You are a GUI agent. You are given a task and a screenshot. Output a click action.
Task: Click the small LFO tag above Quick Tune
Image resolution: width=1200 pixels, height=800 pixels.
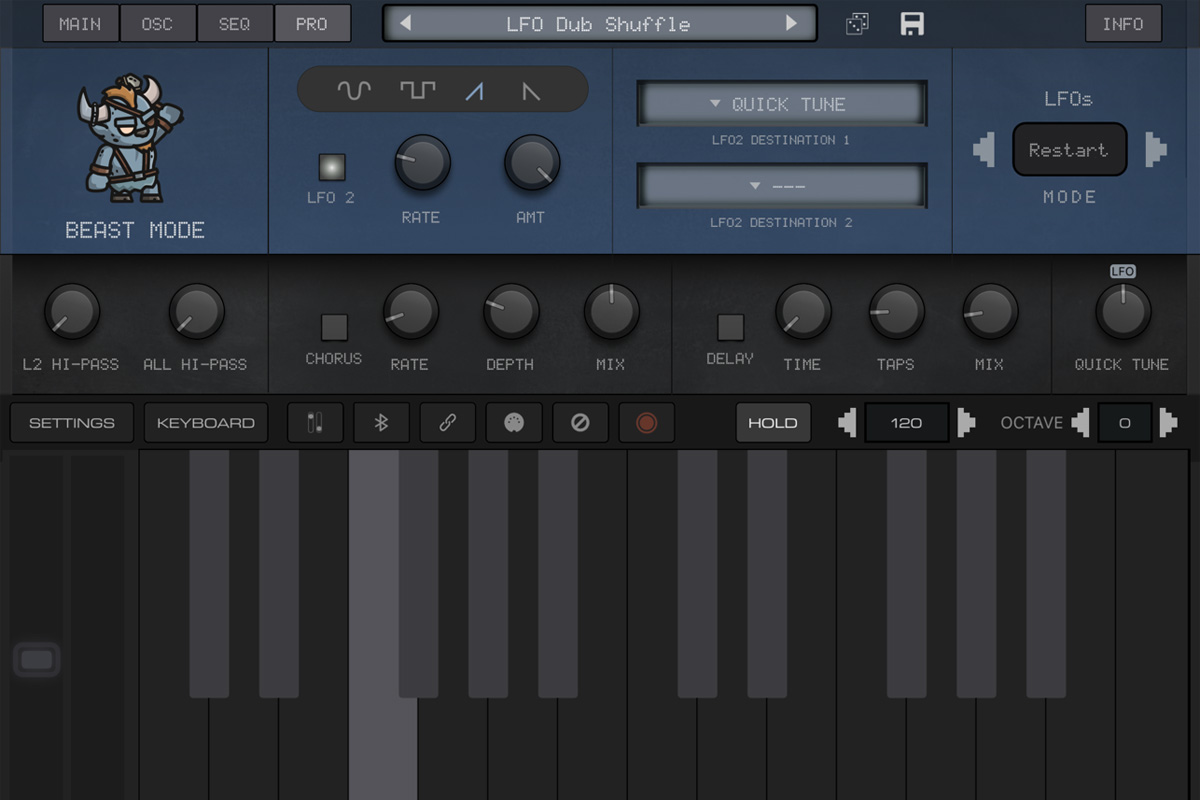coord(1122,271)
